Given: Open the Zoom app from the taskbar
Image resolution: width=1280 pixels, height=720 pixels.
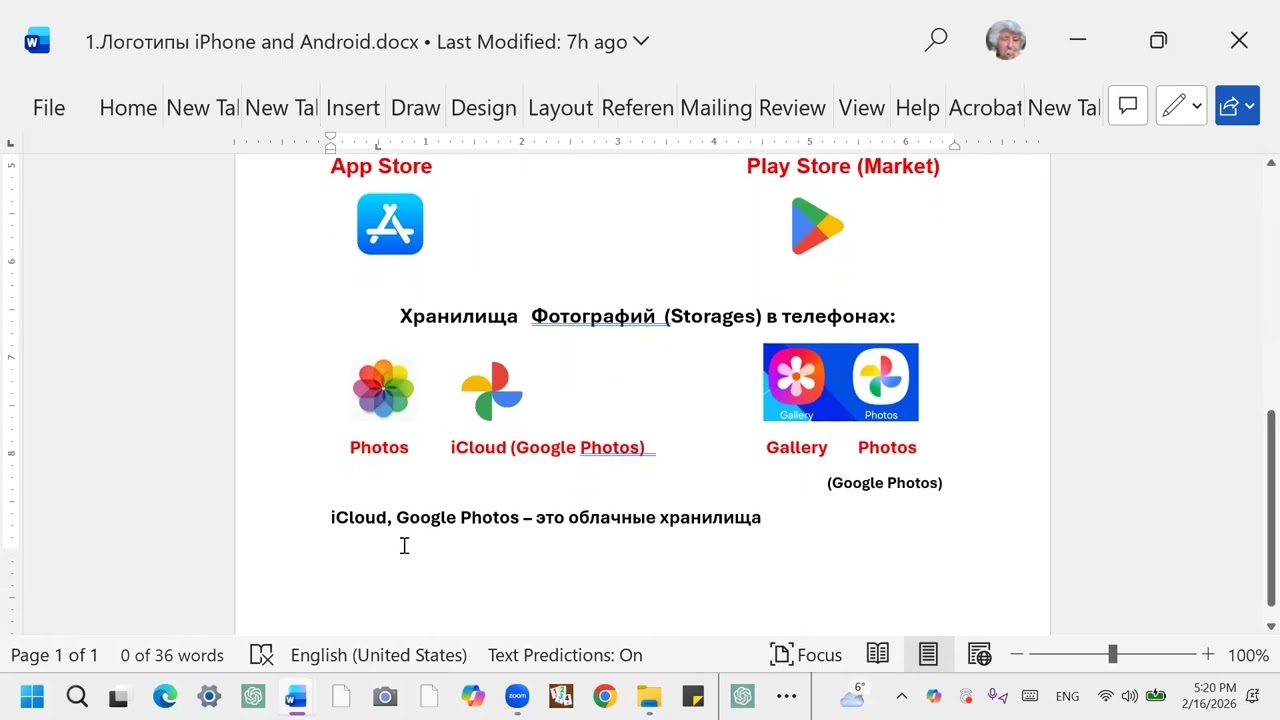Looking at the screenshot, I should point(517,696).
